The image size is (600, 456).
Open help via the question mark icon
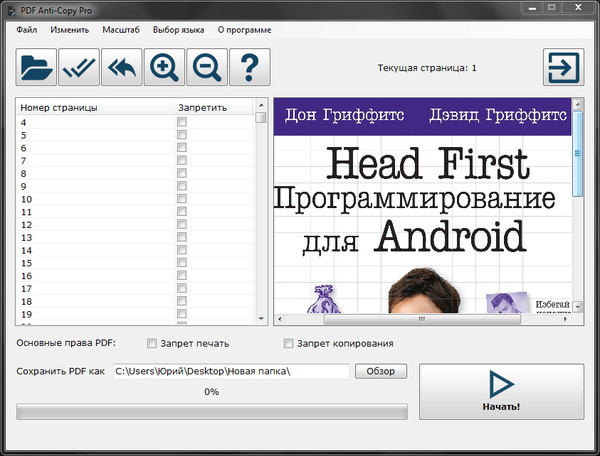pos(250,67)
